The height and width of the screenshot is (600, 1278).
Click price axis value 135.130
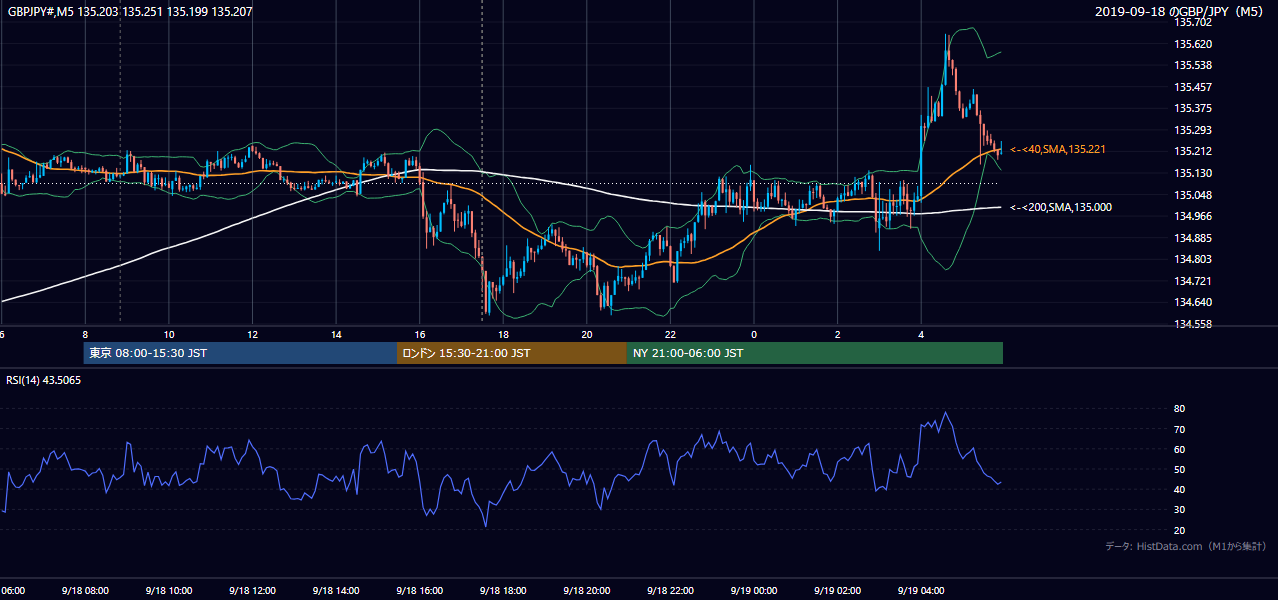1193,173
